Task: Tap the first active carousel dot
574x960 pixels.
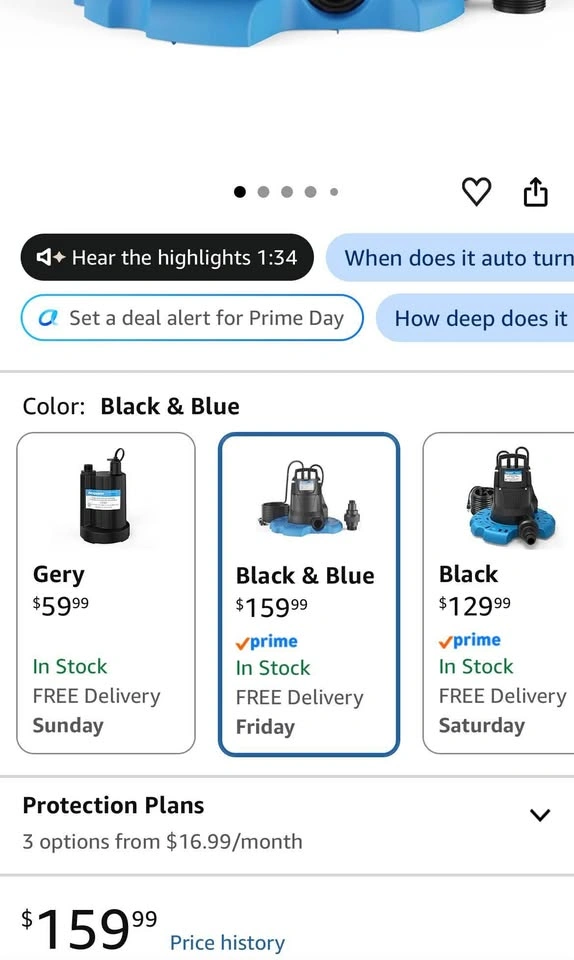Action: (240, 192)
